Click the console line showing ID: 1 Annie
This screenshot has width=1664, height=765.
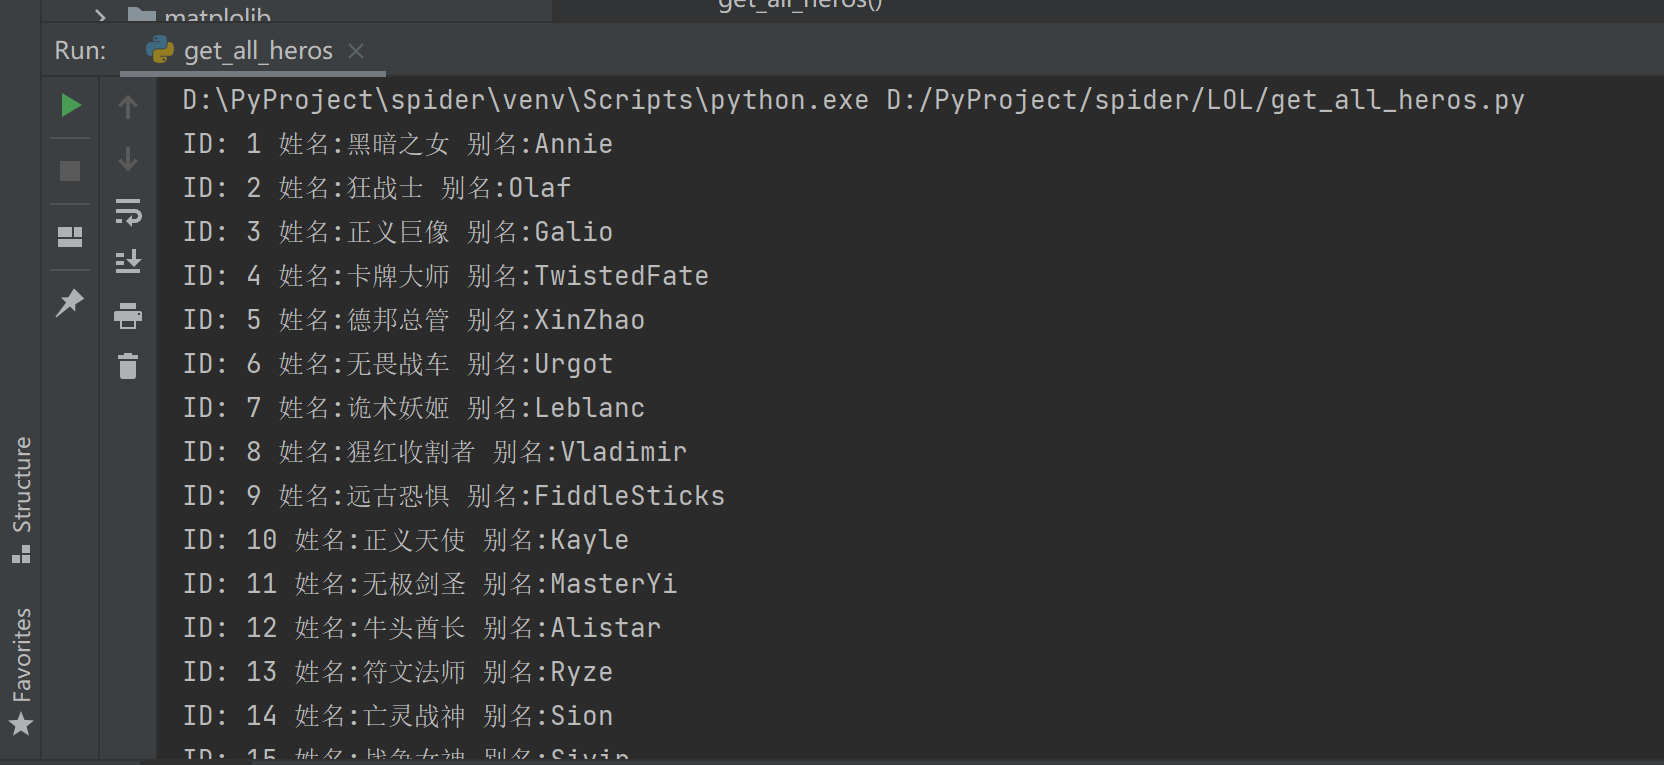[x=397, y=143]
